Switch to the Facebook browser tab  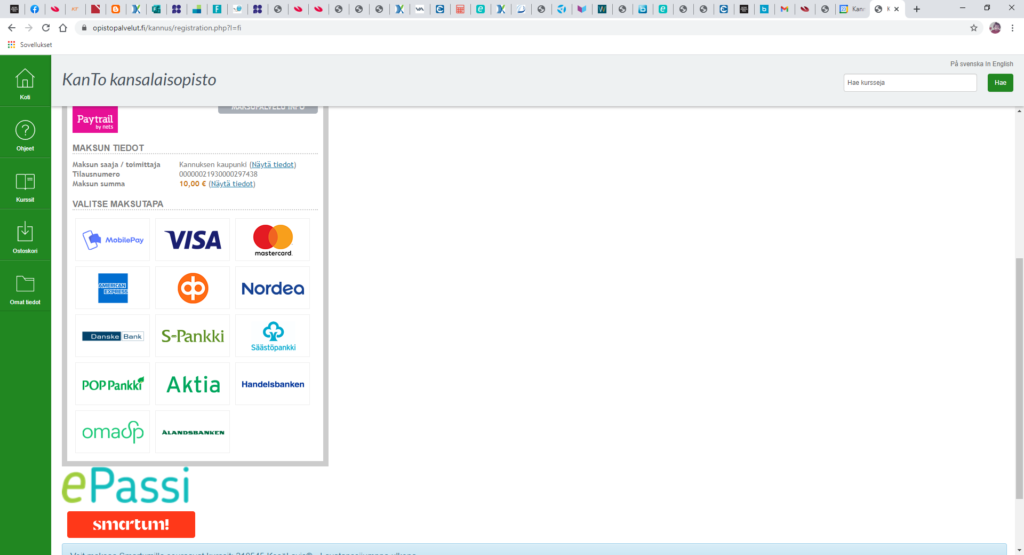(x=34, y=9)
